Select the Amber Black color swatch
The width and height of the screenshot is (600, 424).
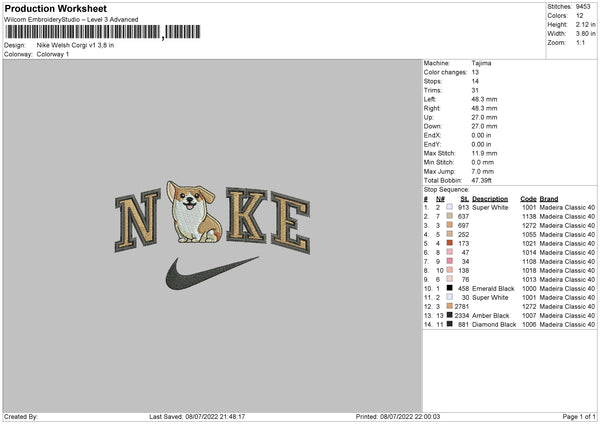pyautogui.click(x=450, y=315)
